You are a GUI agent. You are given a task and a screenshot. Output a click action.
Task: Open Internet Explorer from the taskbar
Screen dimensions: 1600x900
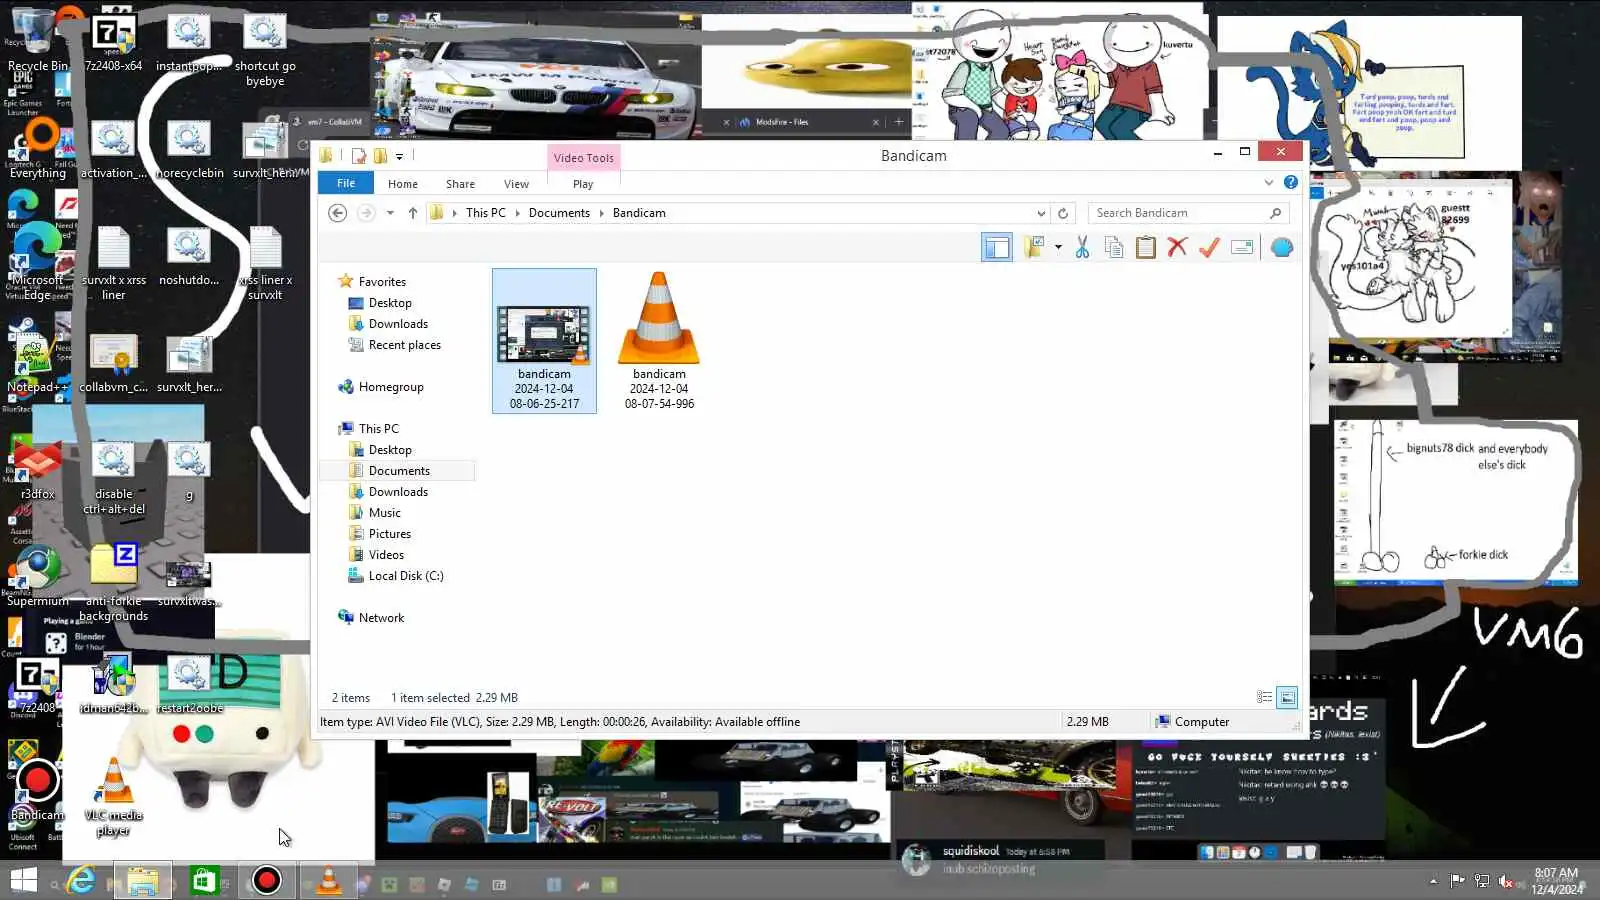pos(81,880)
